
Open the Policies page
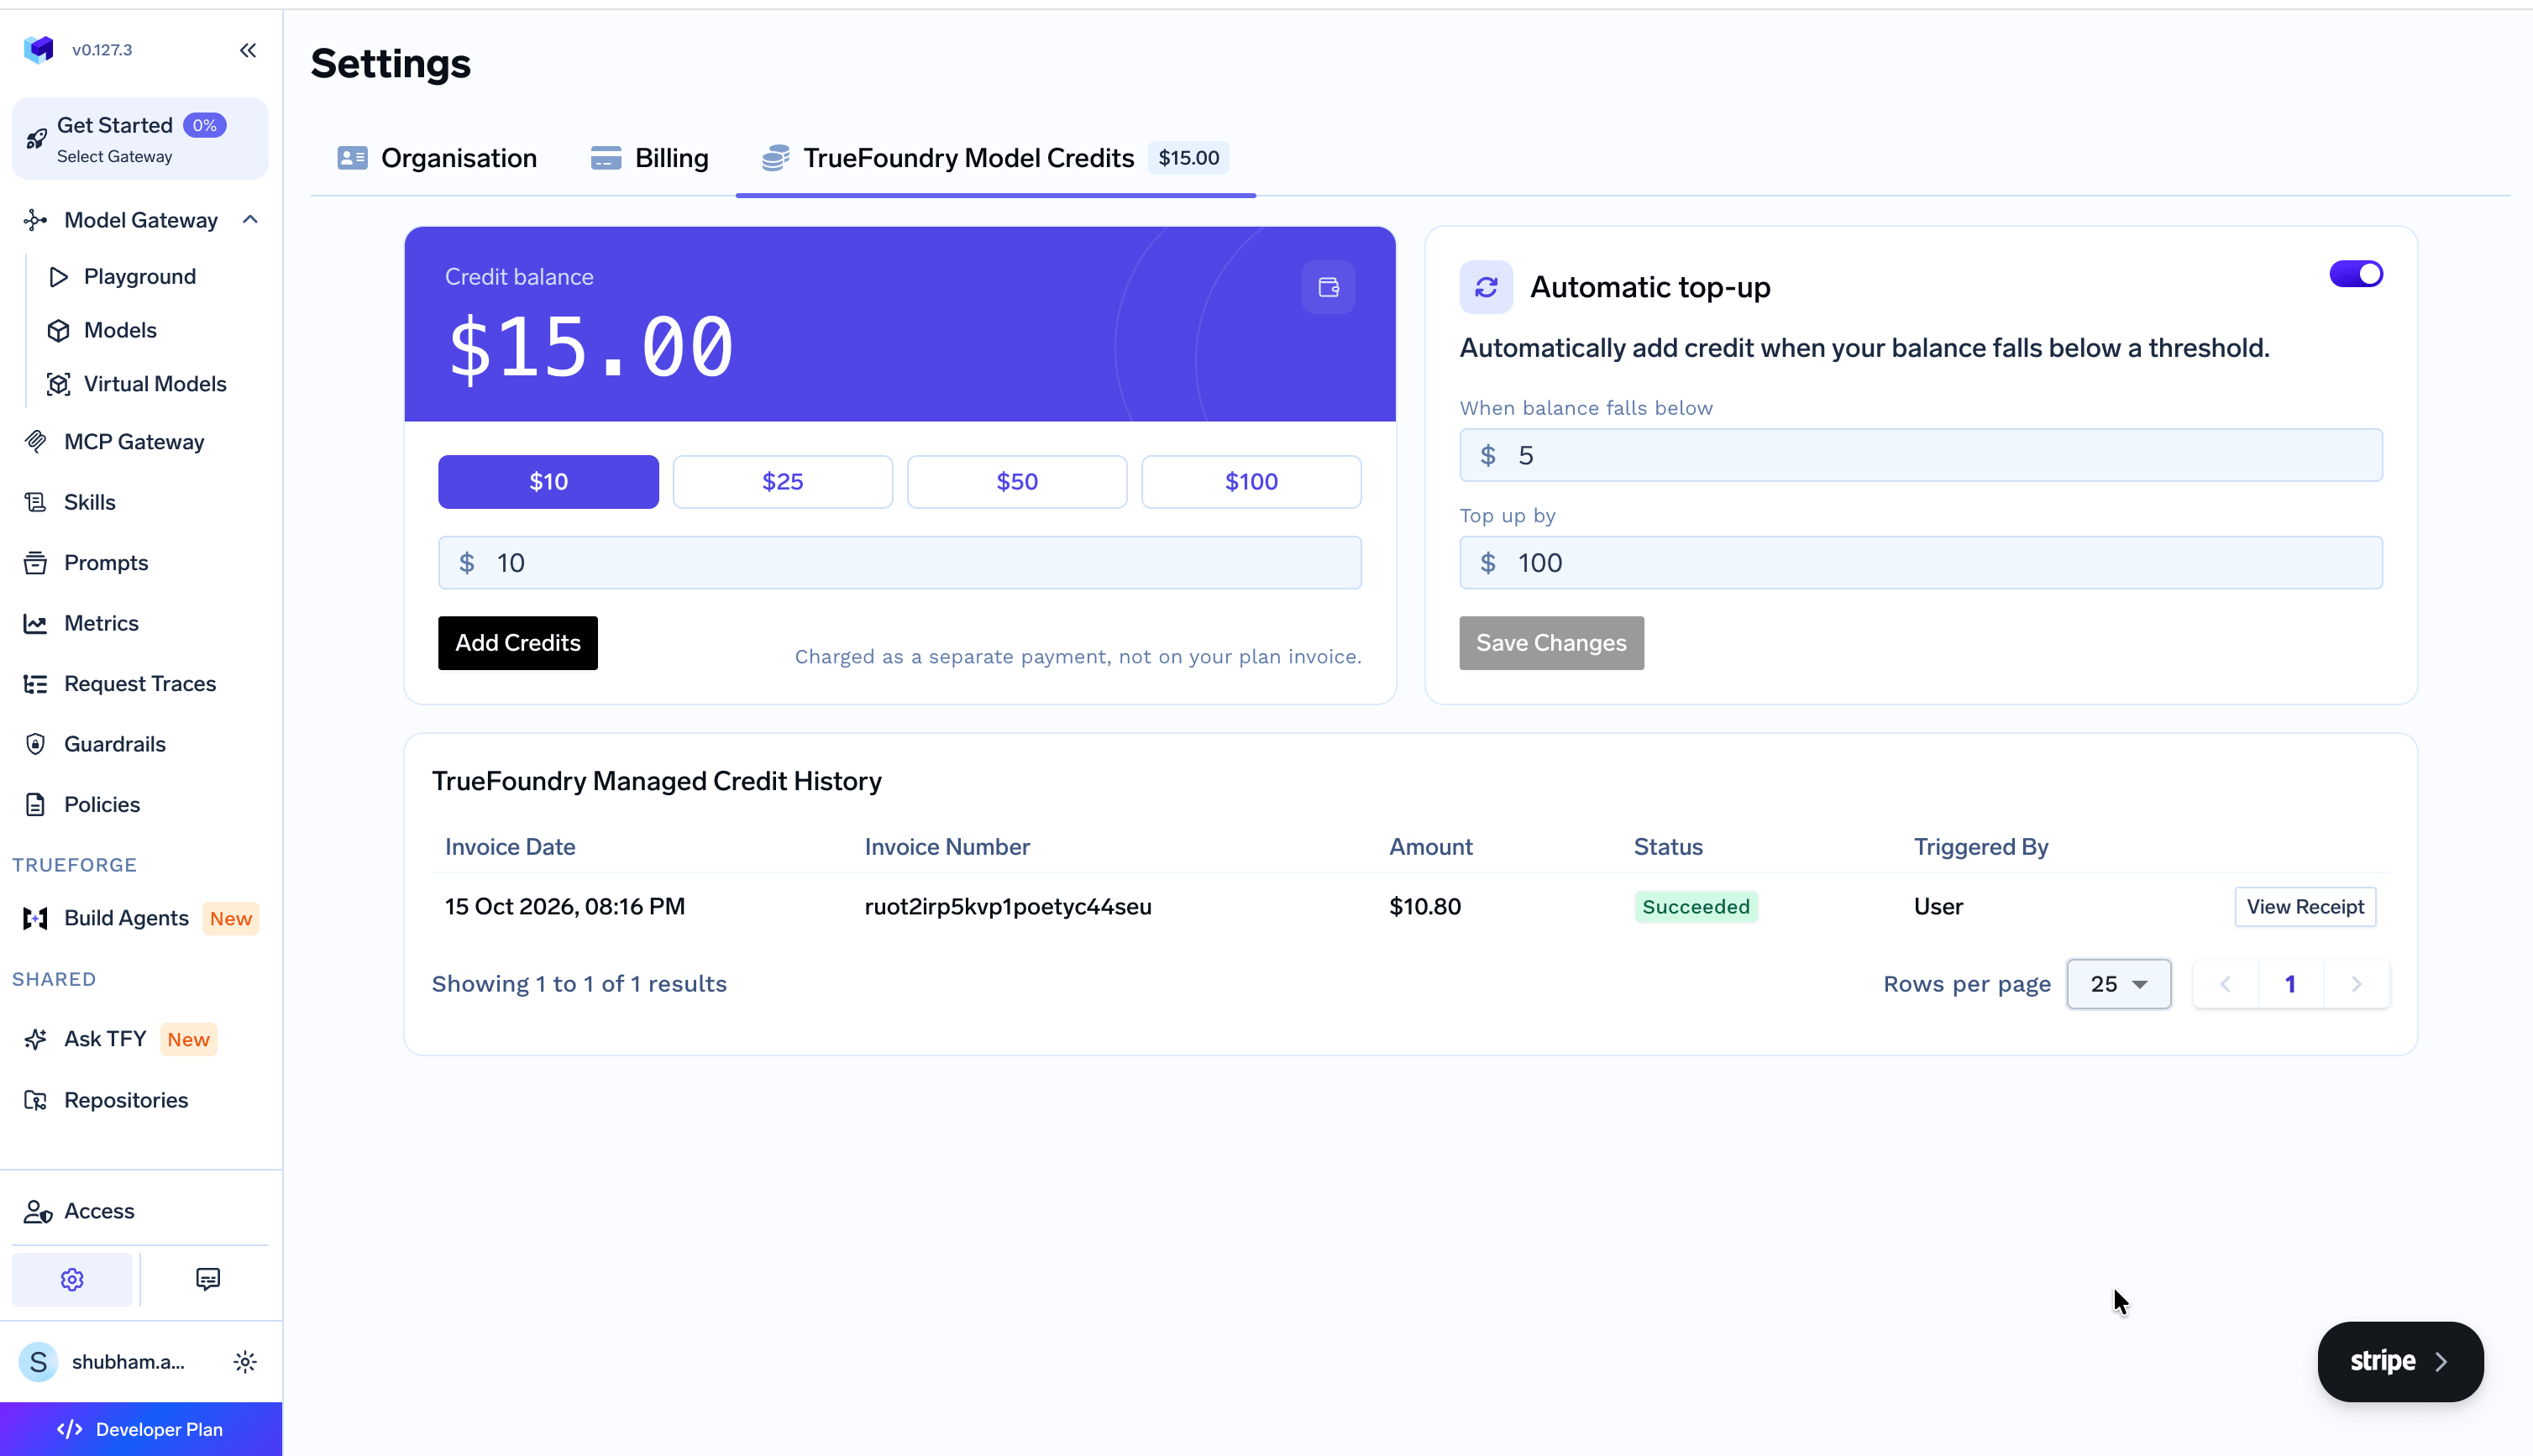(x=102, y=805)
